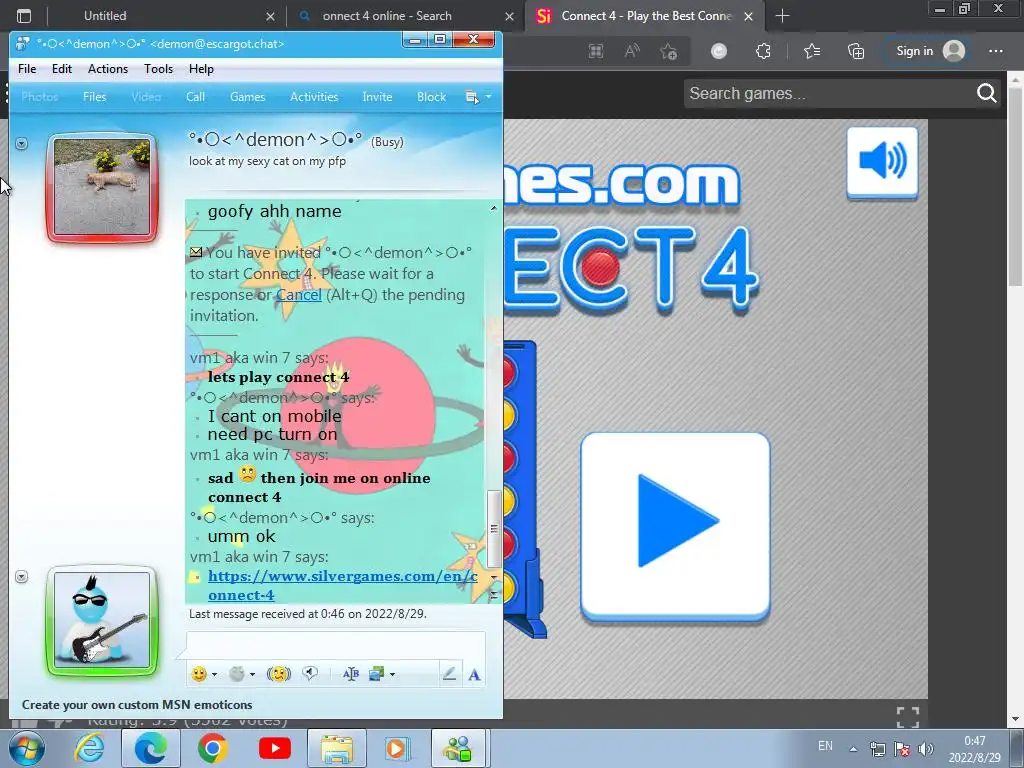Expand the wink selector dropdown arrow
Screen dimensions: 1024x768
[x=252, y=675]
